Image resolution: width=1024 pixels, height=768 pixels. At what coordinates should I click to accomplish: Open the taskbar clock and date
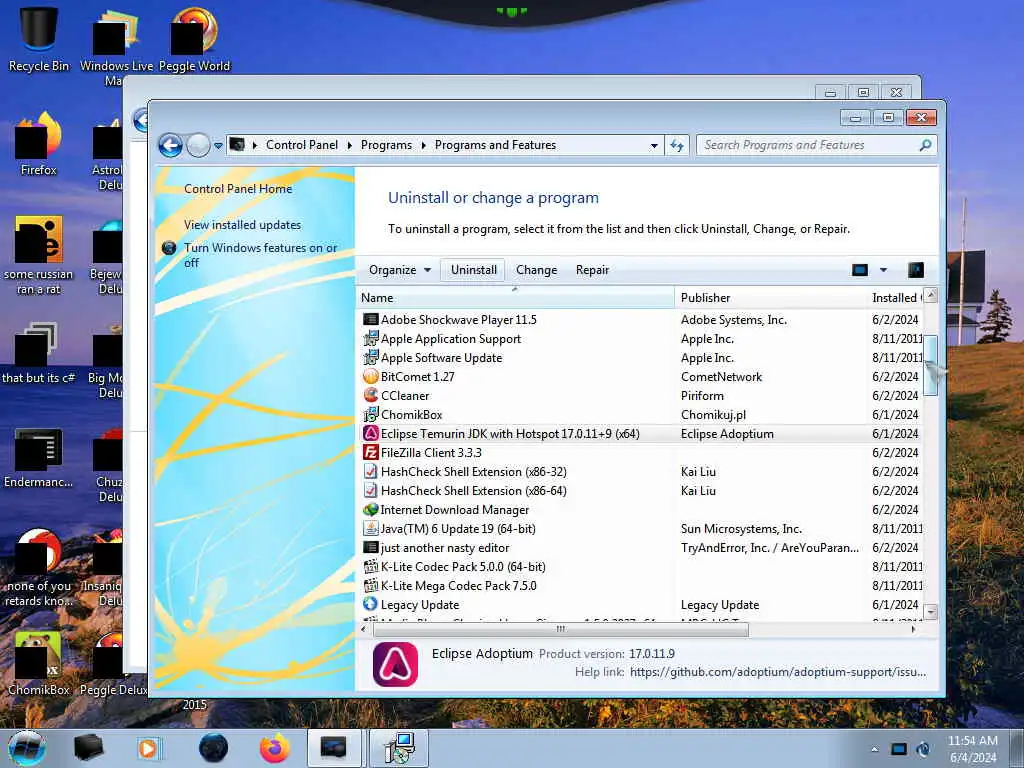click(x=972, y=749)
